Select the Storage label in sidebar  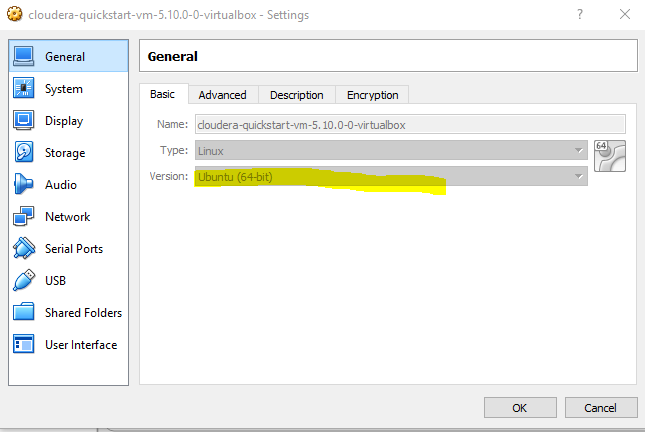pos(65,153)
